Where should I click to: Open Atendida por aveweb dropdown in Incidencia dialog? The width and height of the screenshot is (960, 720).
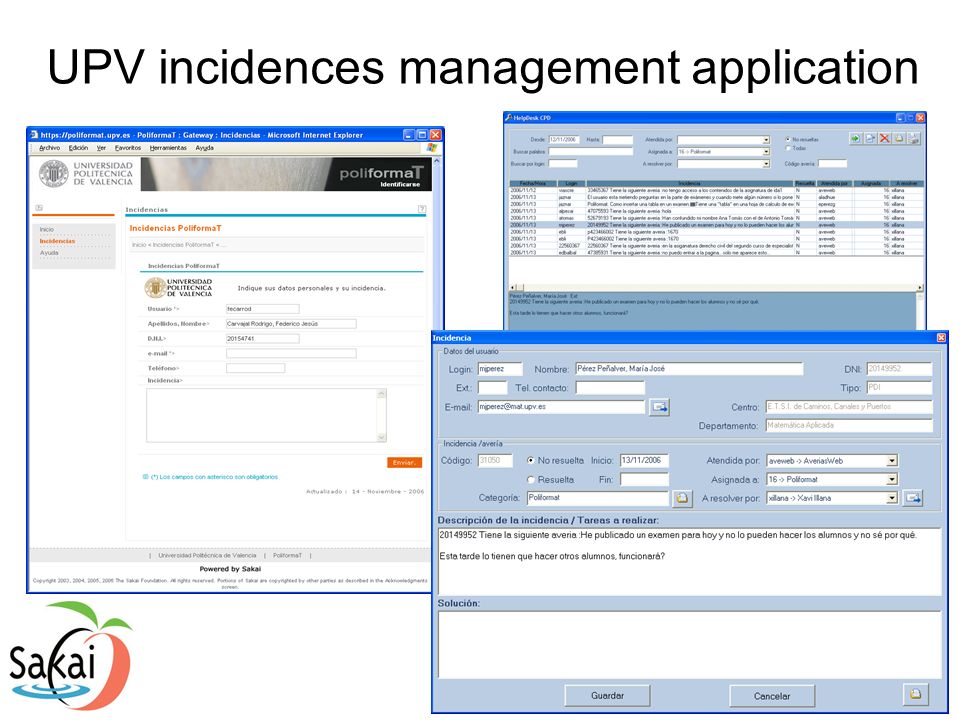pyautogui.click(x=892, y=461)
